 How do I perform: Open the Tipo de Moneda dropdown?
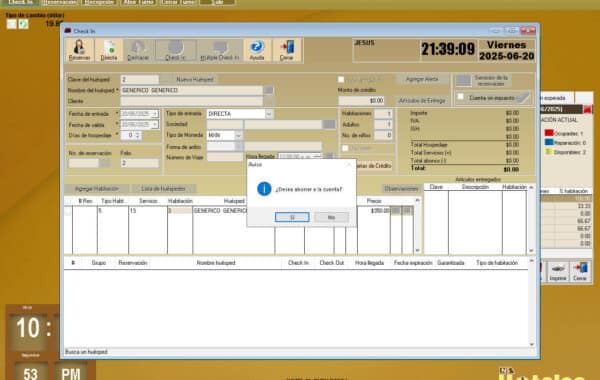(x=238, y=135)
